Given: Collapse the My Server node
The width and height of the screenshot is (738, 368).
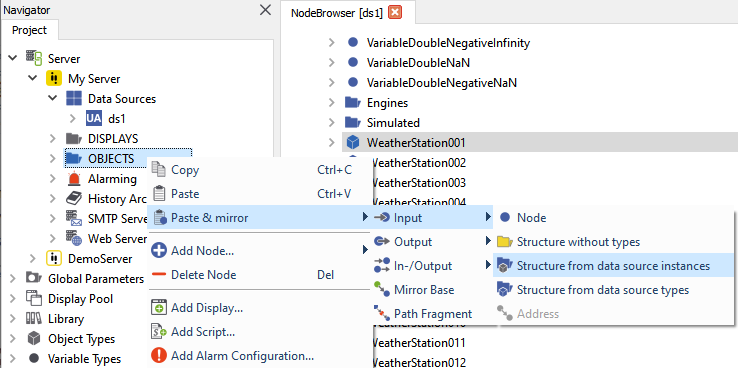Looking at the screenshot, I should (x=33, y=78).
